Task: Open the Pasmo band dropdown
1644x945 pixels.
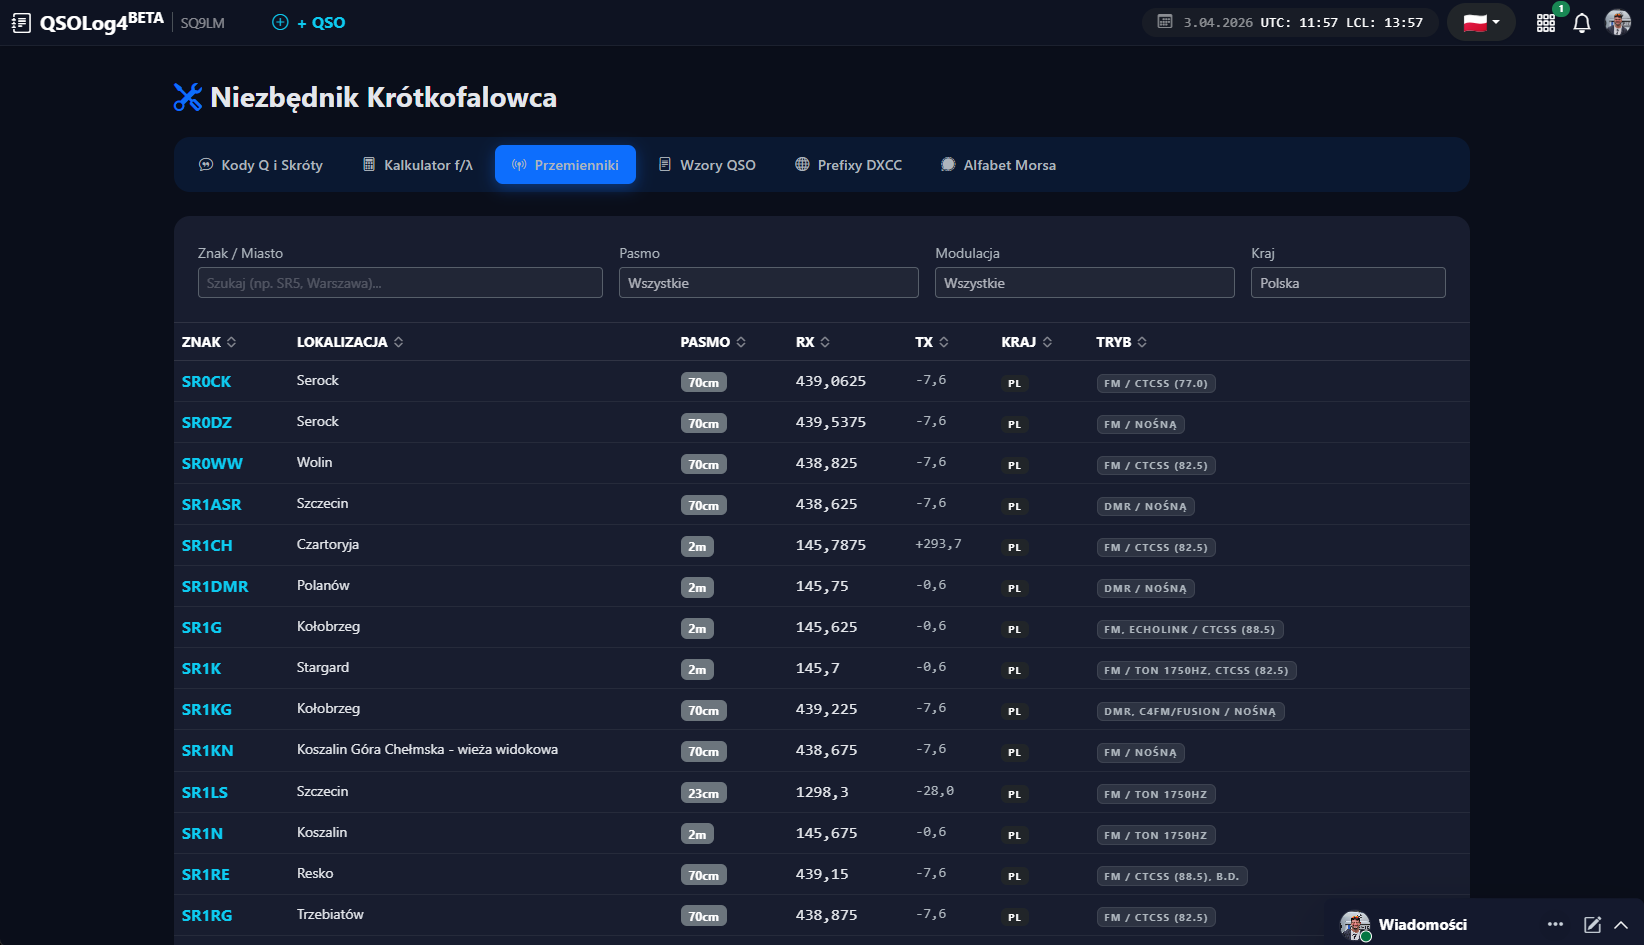Action: (768, 283)
